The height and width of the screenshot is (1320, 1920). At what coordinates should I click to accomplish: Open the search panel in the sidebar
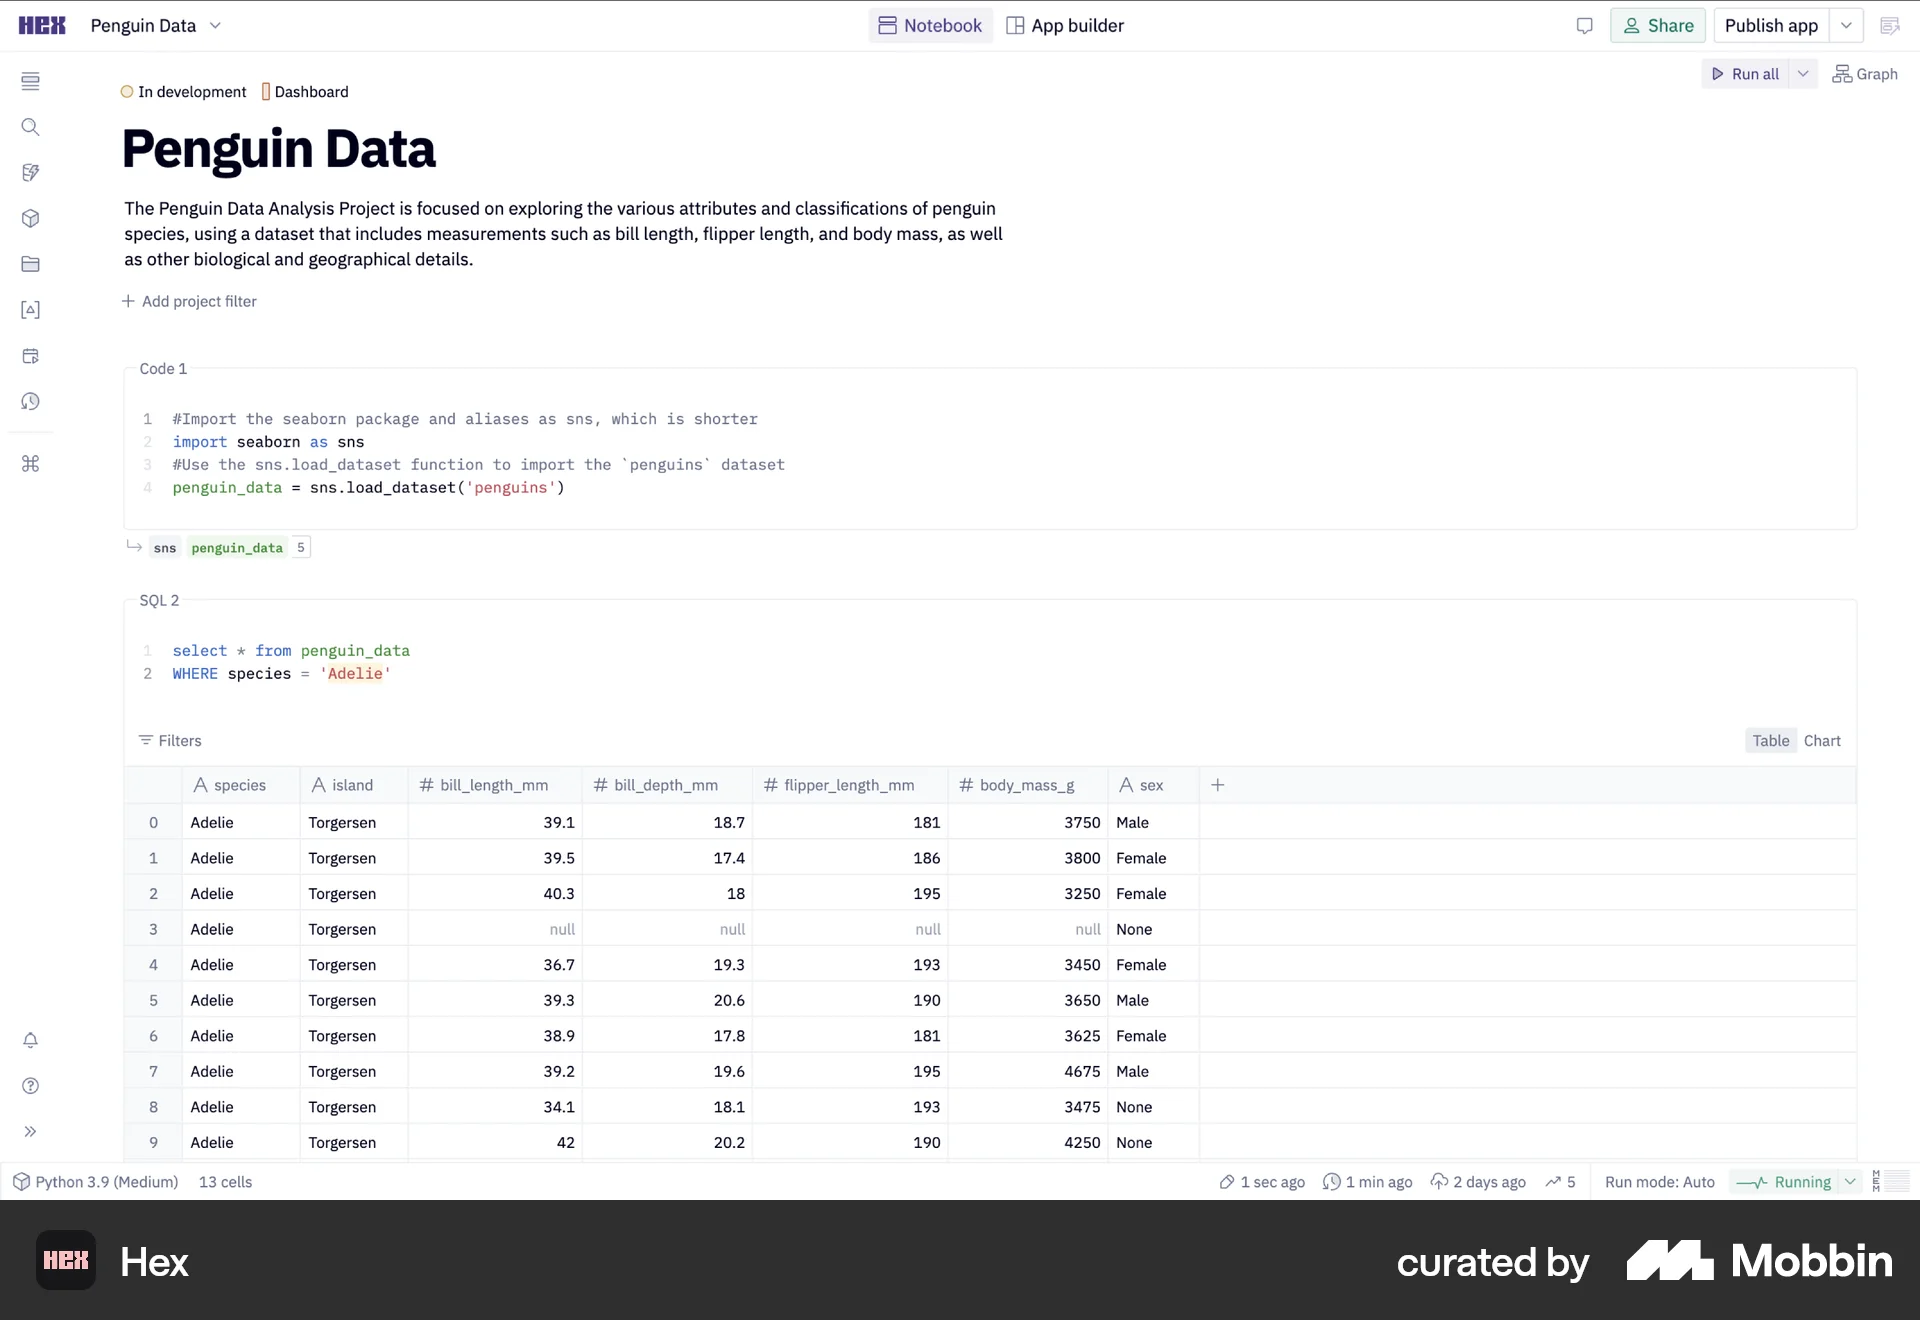(31, 127)
